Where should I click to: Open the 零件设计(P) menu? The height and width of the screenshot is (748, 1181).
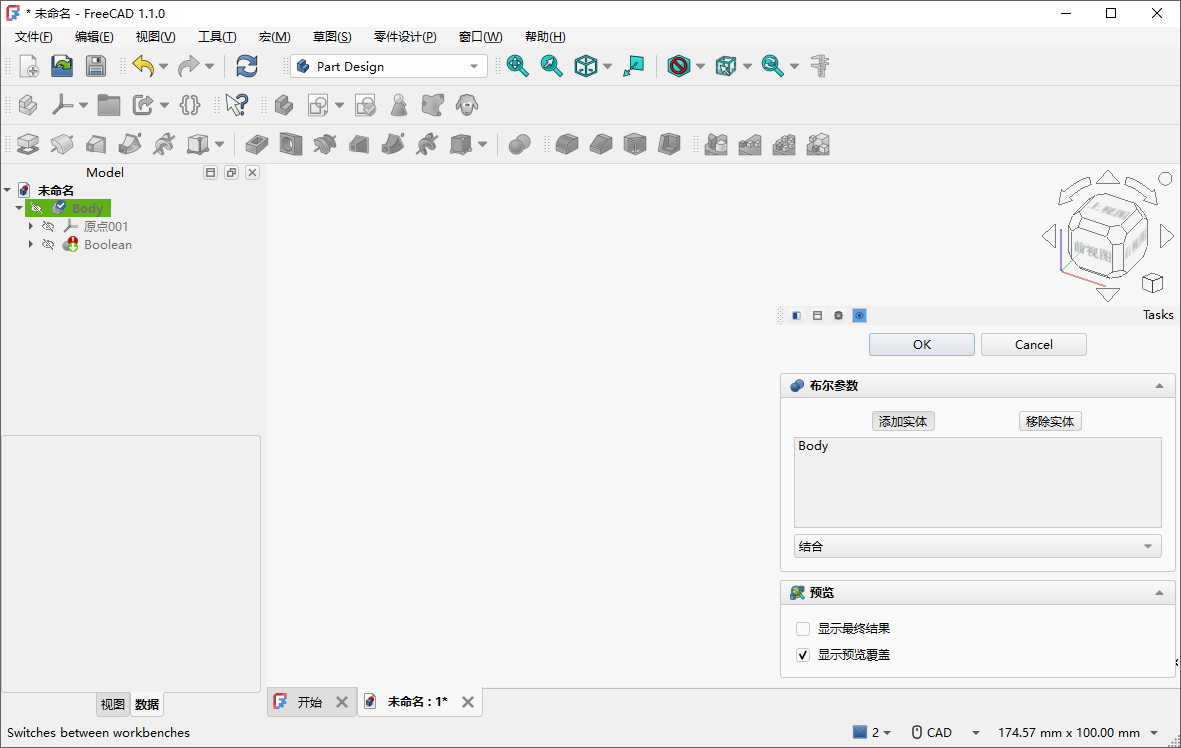(x=405, y=37)
